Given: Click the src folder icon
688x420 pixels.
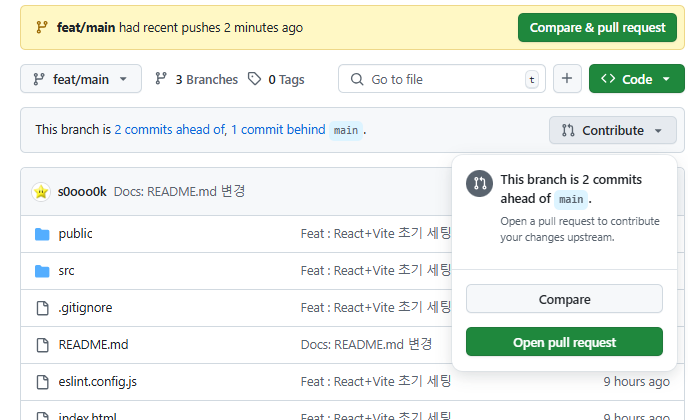Looking at the screenshot, I should 42,271.
